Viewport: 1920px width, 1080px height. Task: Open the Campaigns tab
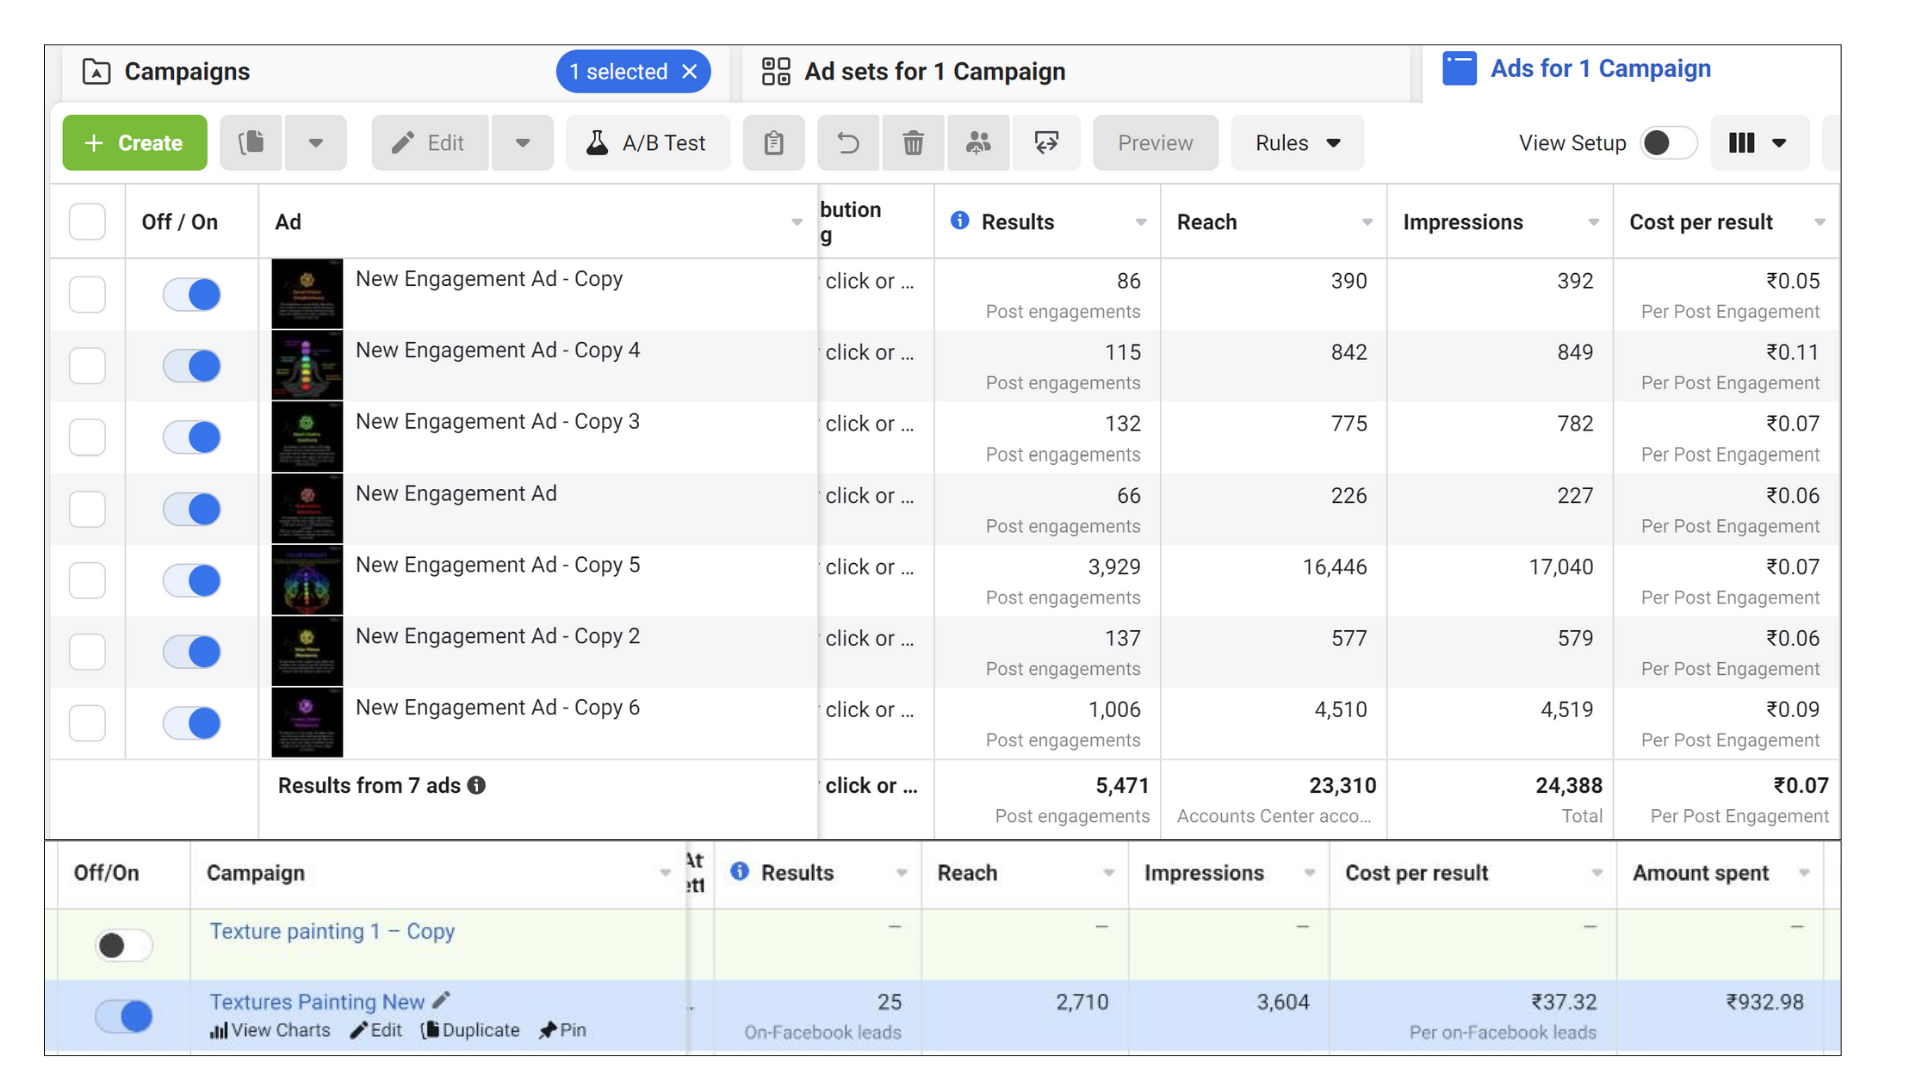tap(187, 72)
